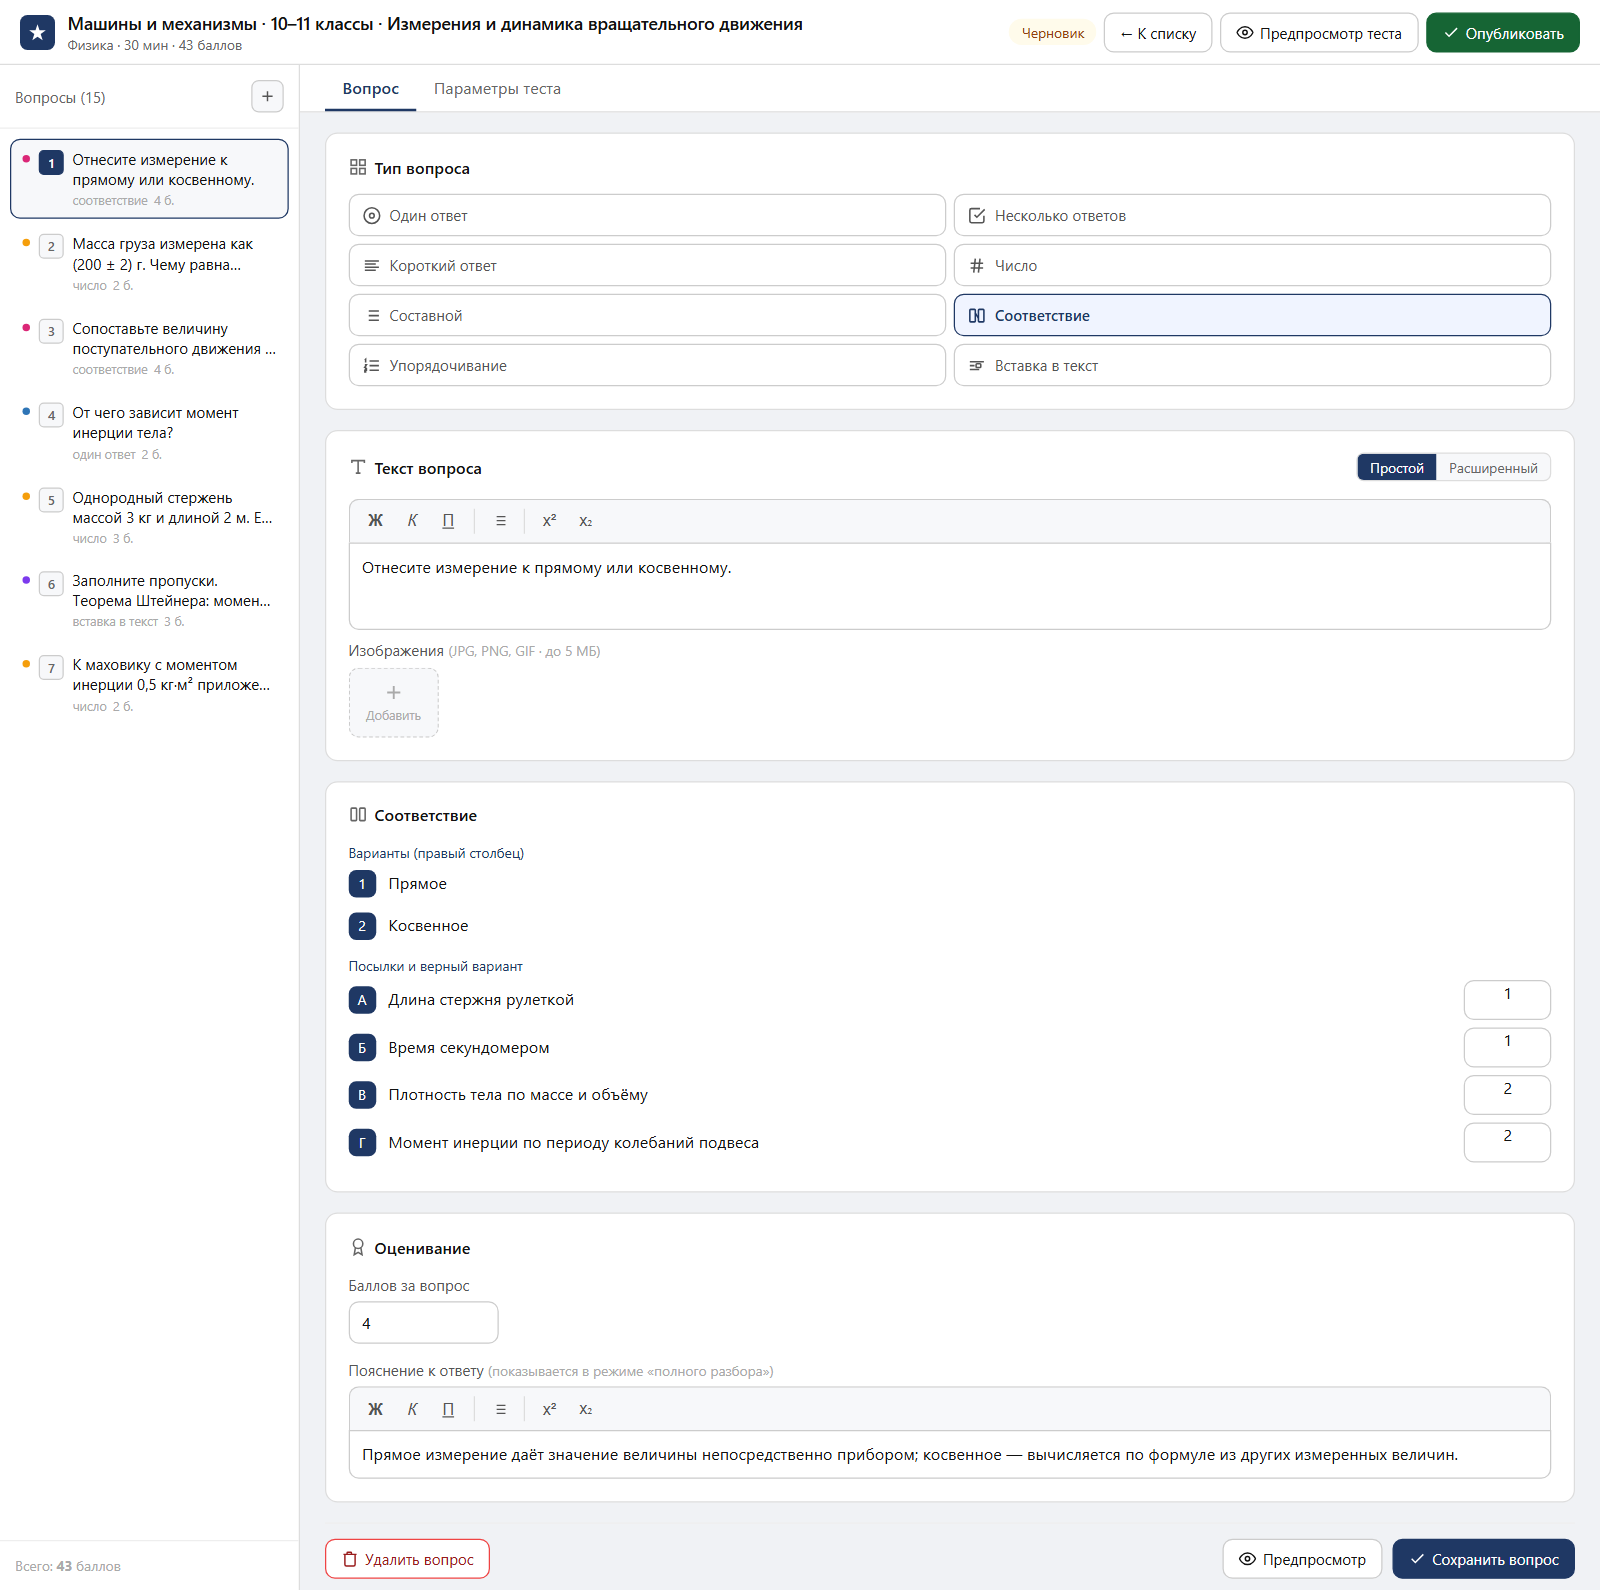Toggle underline in question text toolbar

pos(448,521)
